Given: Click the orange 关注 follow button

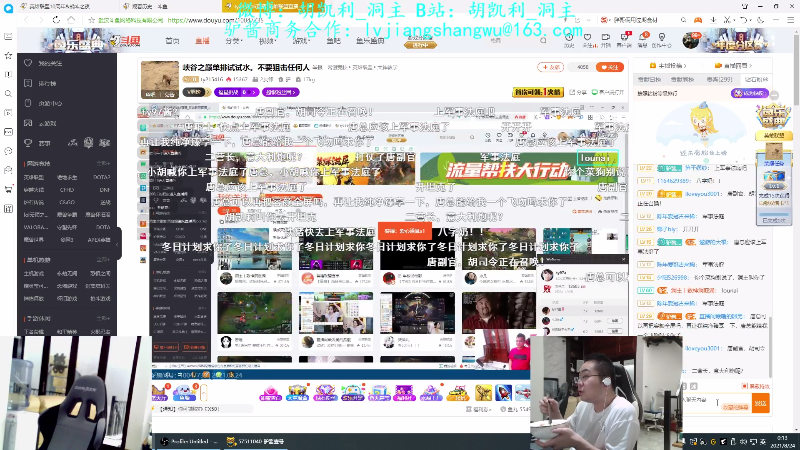Looking at the screenshot, I should [610, 67].
